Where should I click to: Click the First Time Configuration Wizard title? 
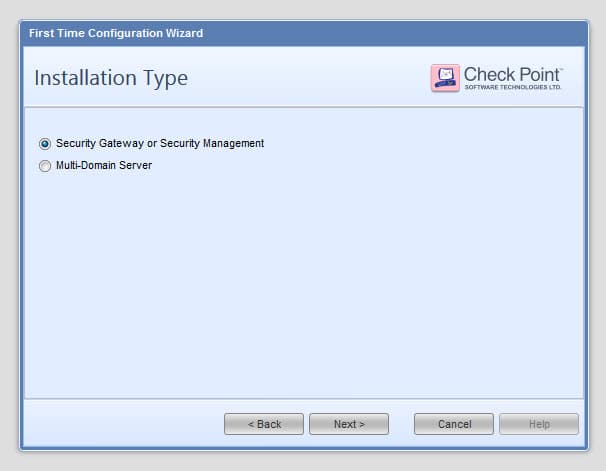pos(116,33)
